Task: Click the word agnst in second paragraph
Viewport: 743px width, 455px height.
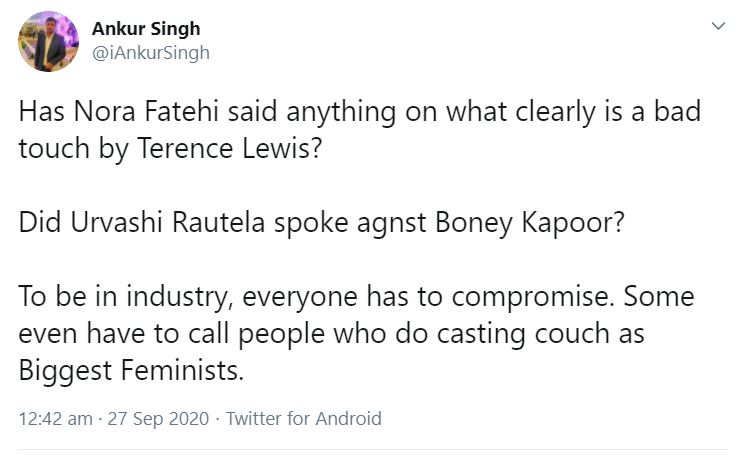Action: 391,224
